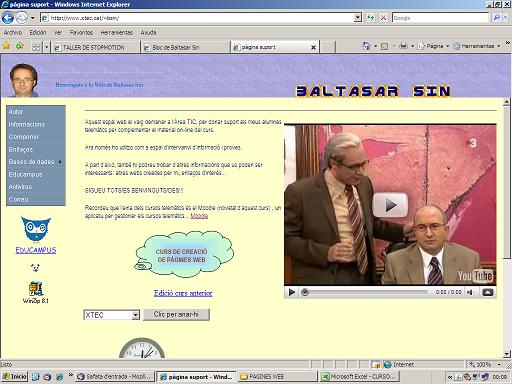Click the Internet security zone indicator
Screen dimensions: 512x384
(x=399, y=365)
